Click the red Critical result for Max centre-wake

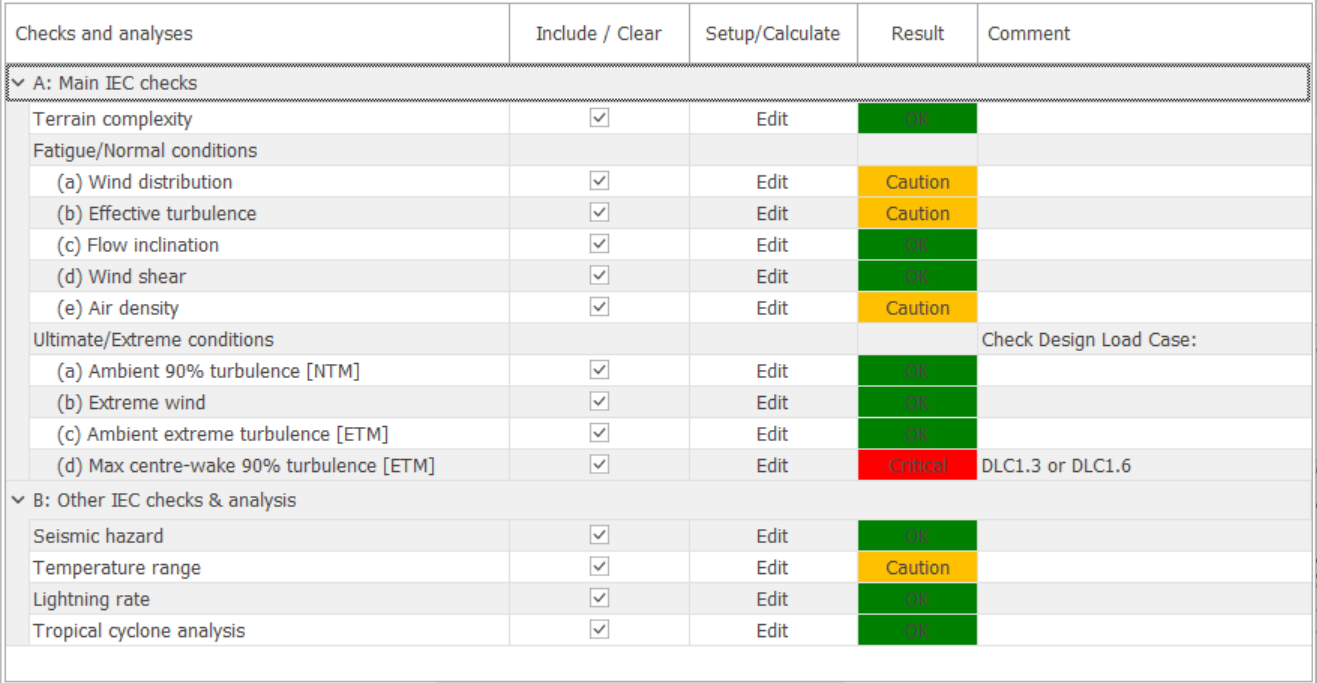point(916,465)
